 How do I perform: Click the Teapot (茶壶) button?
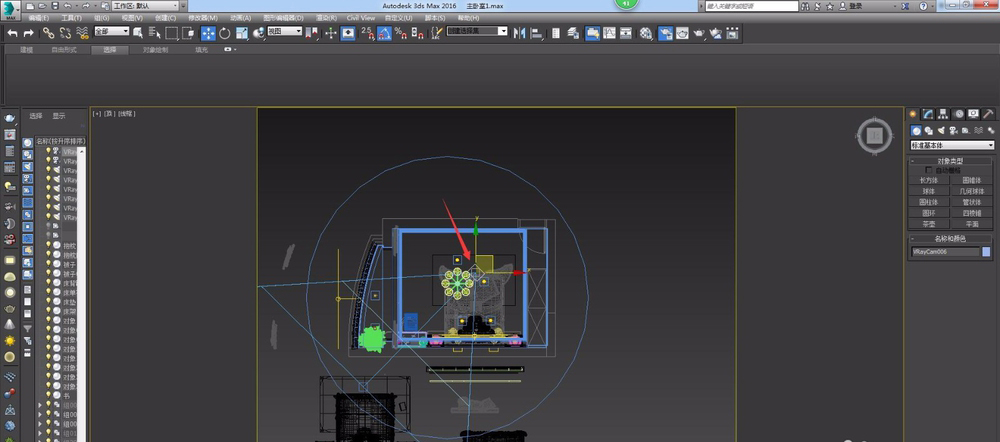click(929, 224)
